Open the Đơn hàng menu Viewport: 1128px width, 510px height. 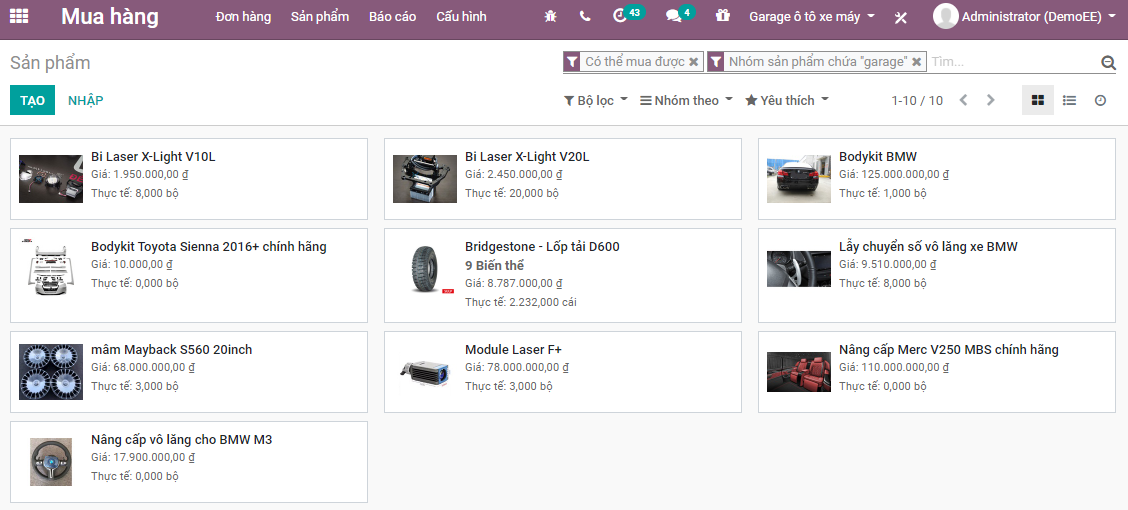pyautogui.click(x=243, y=17)
